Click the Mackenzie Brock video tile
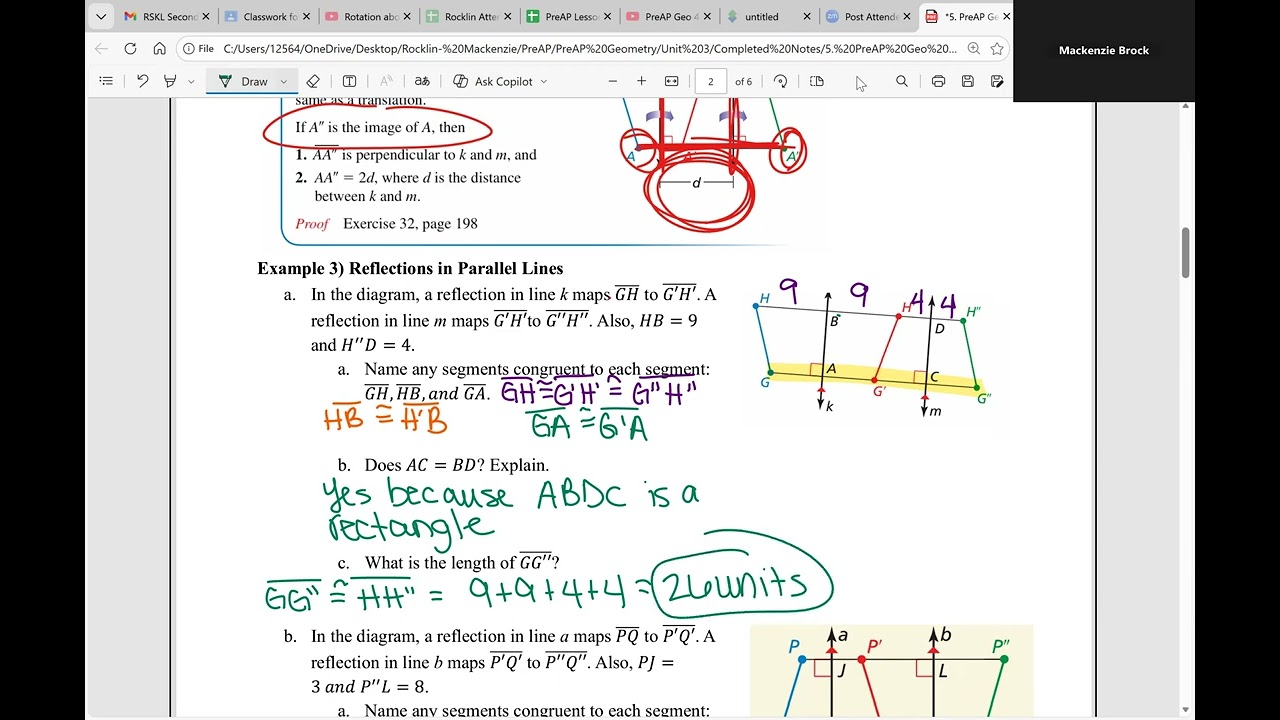 coord(1104,50)
